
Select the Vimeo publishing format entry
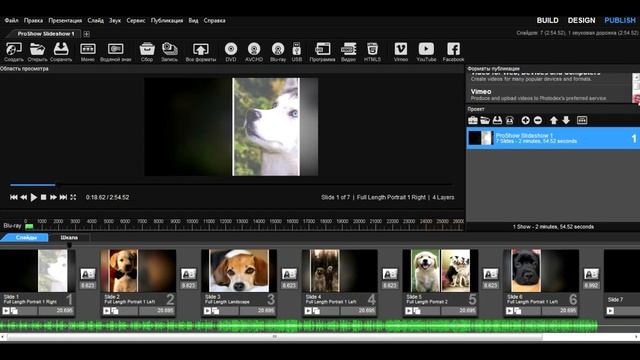[549, 94]
